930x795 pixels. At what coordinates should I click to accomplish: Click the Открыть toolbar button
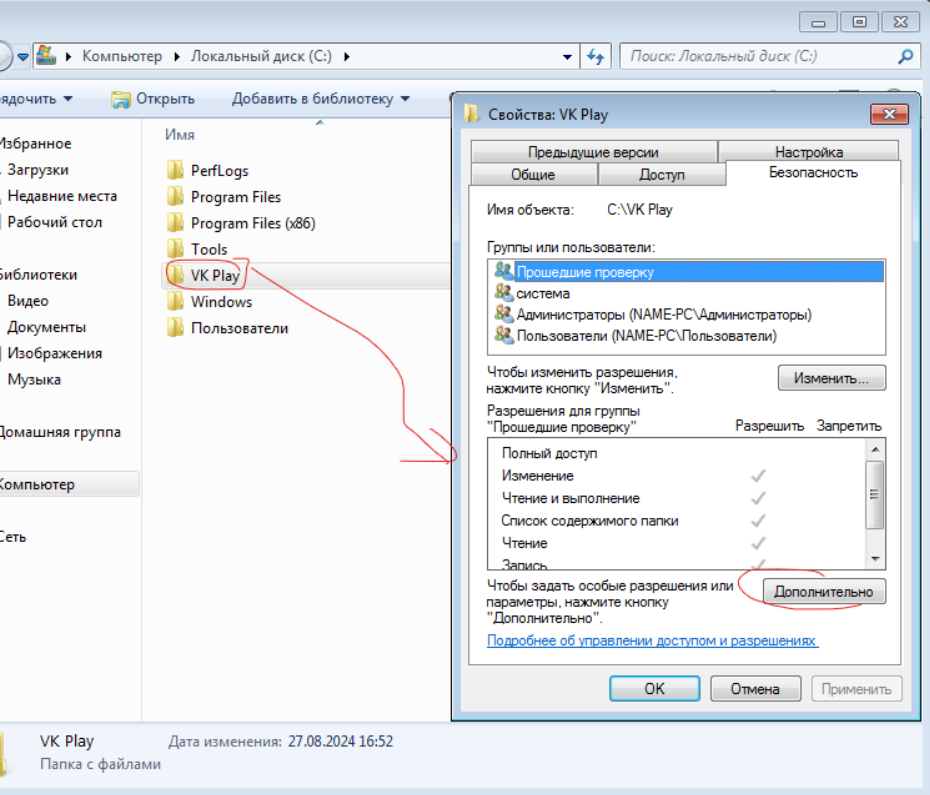(x=153, y=98)
